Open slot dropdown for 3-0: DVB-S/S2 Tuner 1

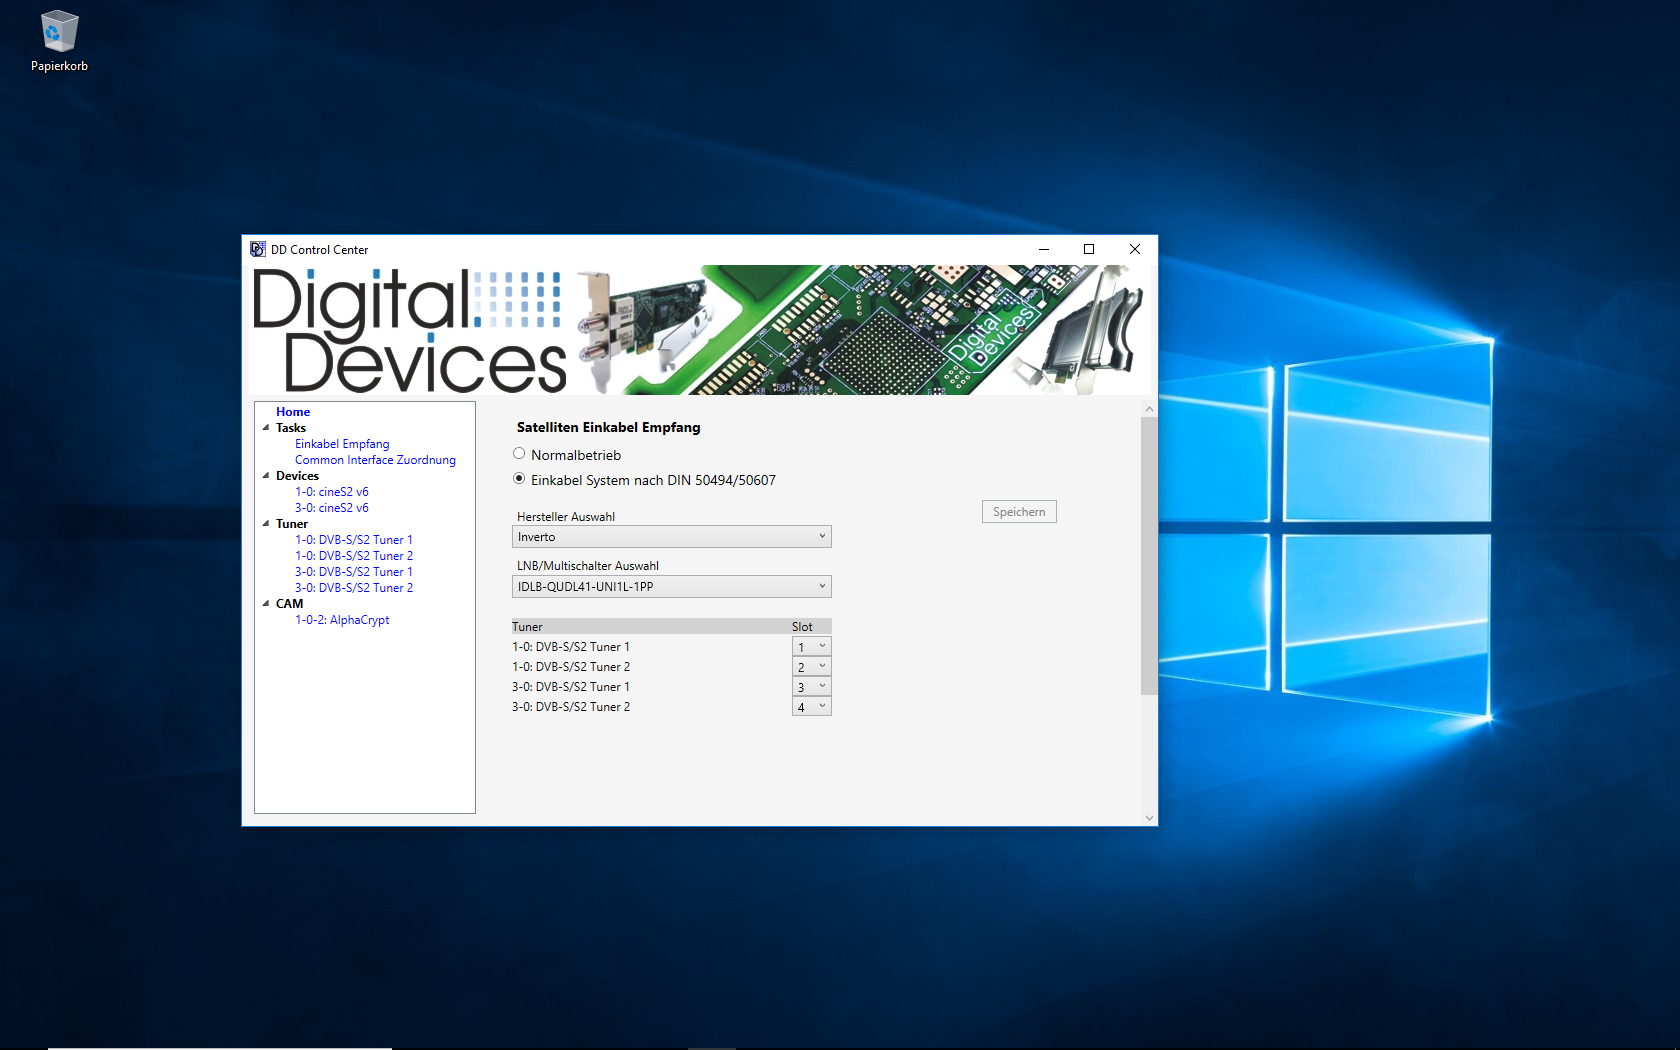812,687
